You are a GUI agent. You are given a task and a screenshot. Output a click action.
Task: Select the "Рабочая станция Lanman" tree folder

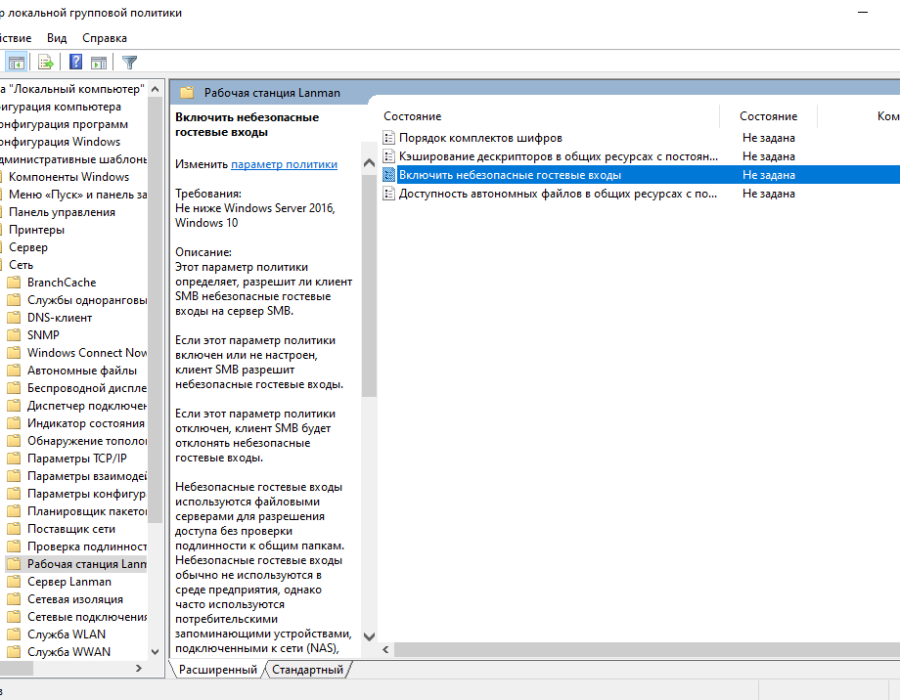tap(87, 564)
